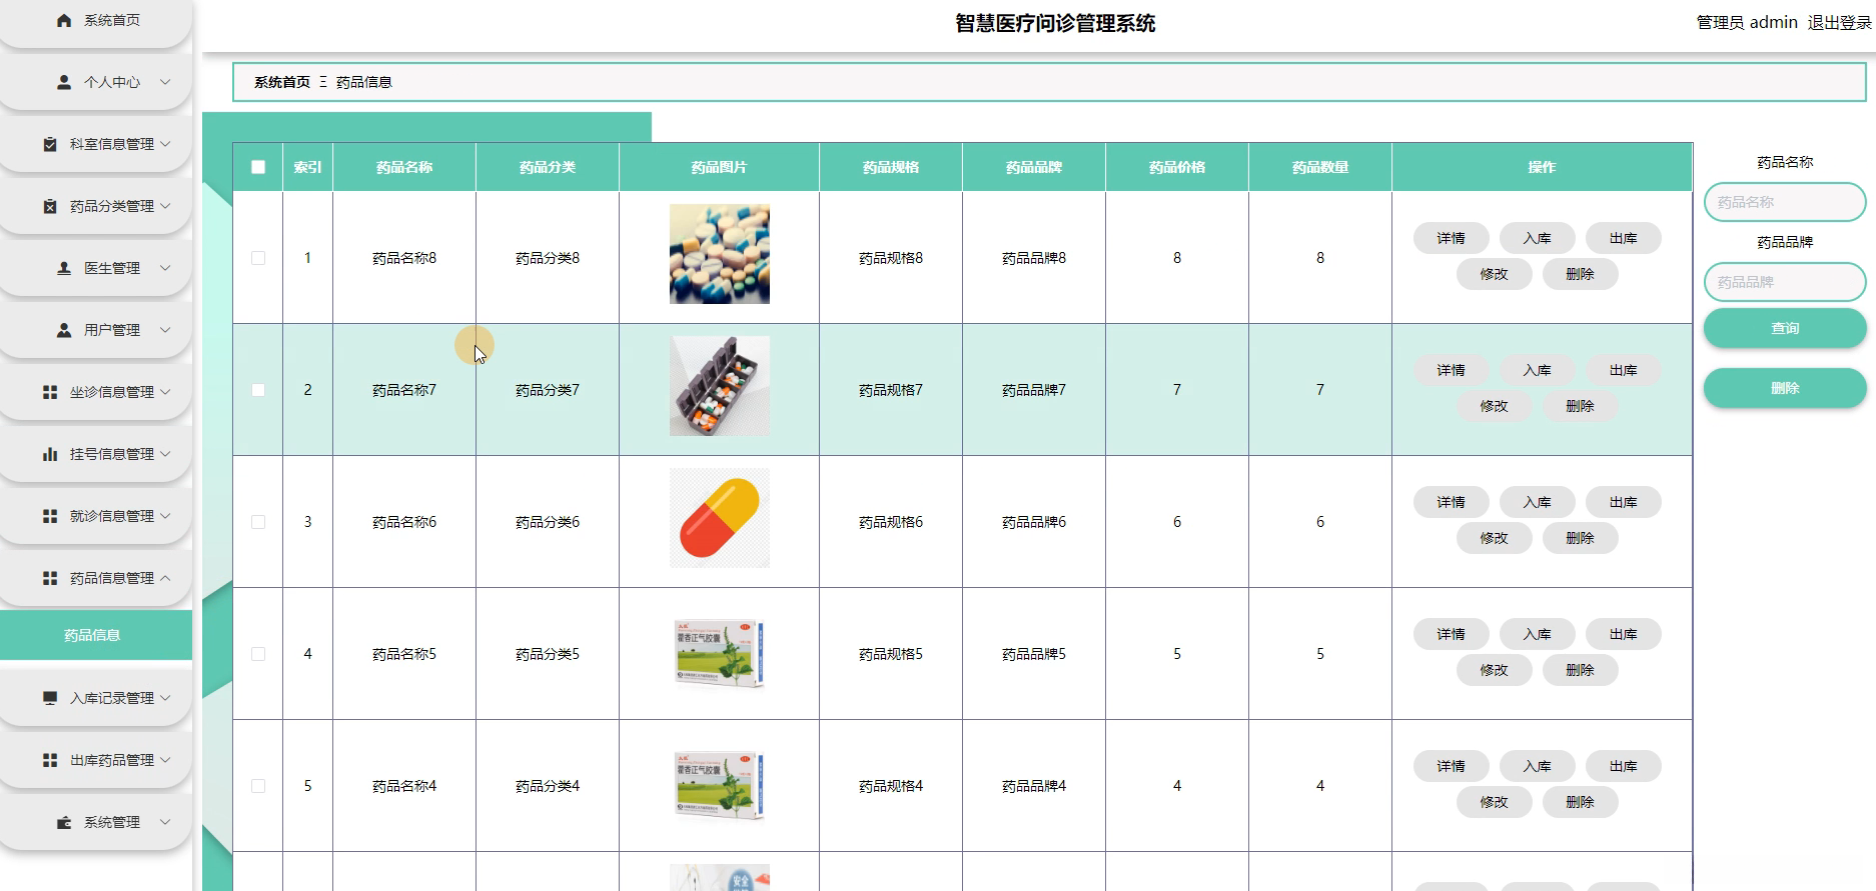Focus the 药品名称 search input
The image size is (1876, 891).
click(x=1785, y=202)
